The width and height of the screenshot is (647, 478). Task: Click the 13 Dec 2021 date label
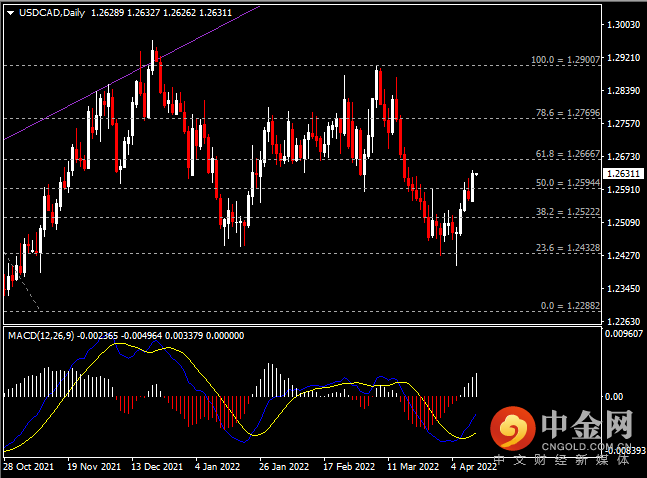(x=157, y=467)
